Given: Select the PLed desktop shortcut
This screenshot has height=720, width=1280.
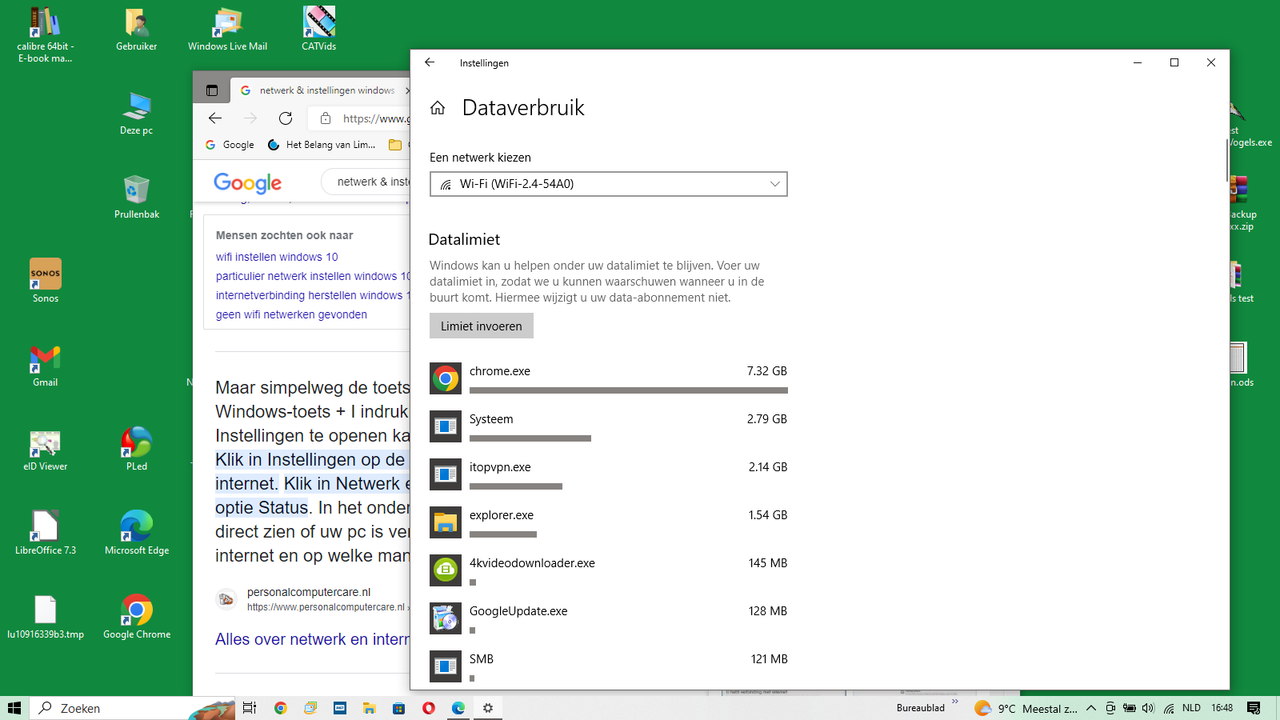Looking at the screenshot, I should point(136,450).
